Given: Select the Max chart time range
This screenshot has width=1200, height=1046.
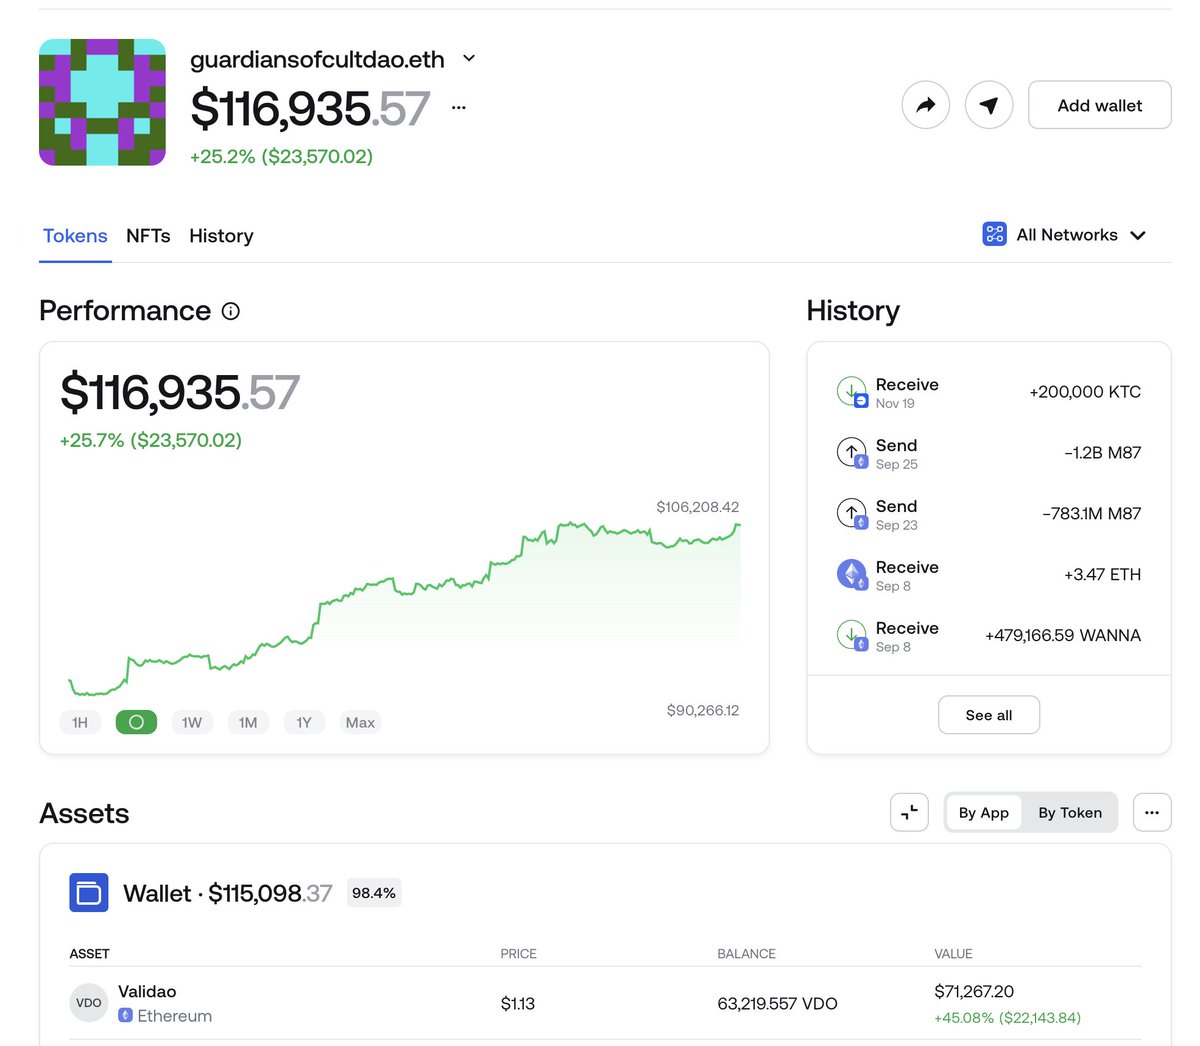Looking at the screenshot, I should coord(359,721).
